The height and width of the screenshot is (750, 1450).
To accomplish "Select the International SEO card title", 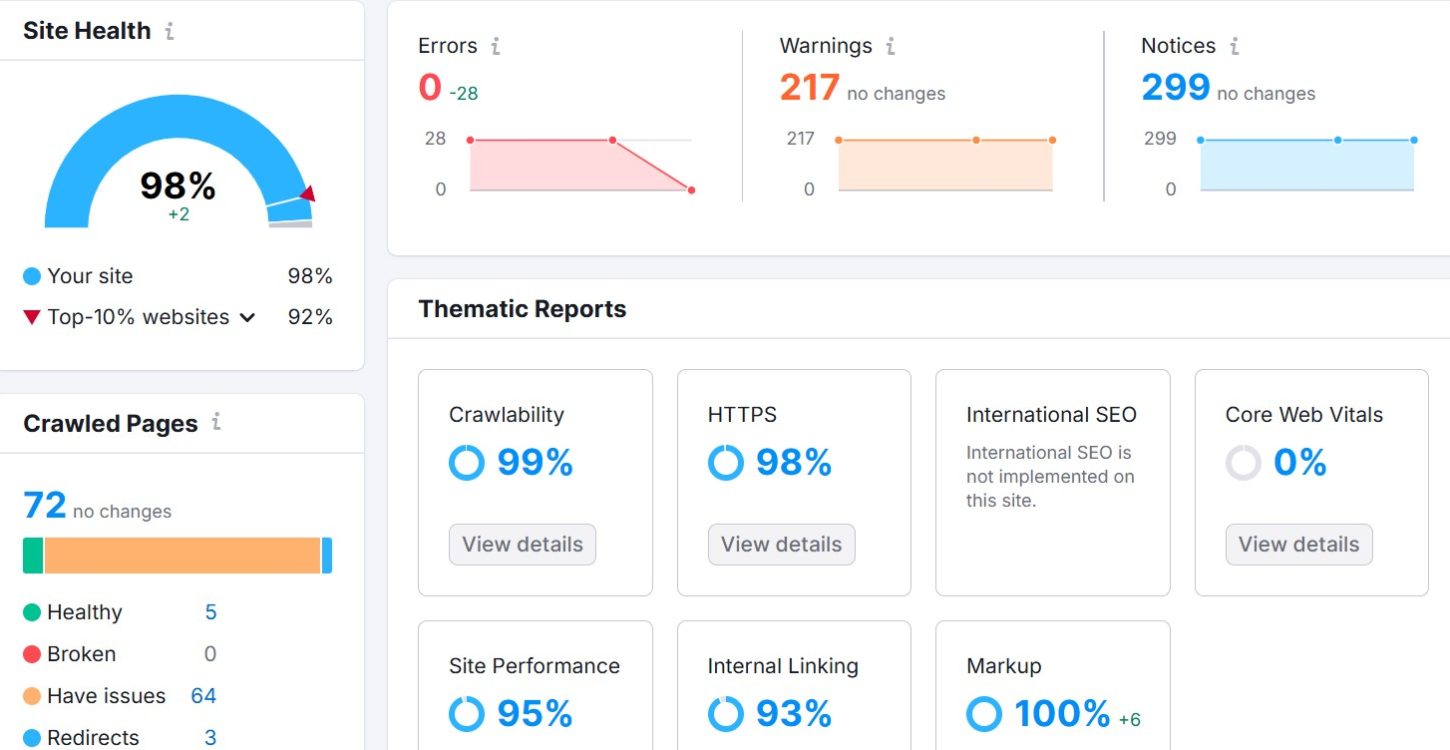I will point(1051,415).
